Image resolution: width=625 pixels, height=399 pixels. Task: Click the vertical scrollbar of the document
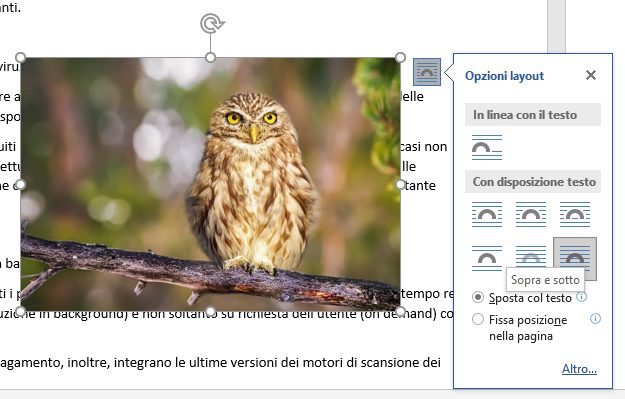(x=556, y=26)
